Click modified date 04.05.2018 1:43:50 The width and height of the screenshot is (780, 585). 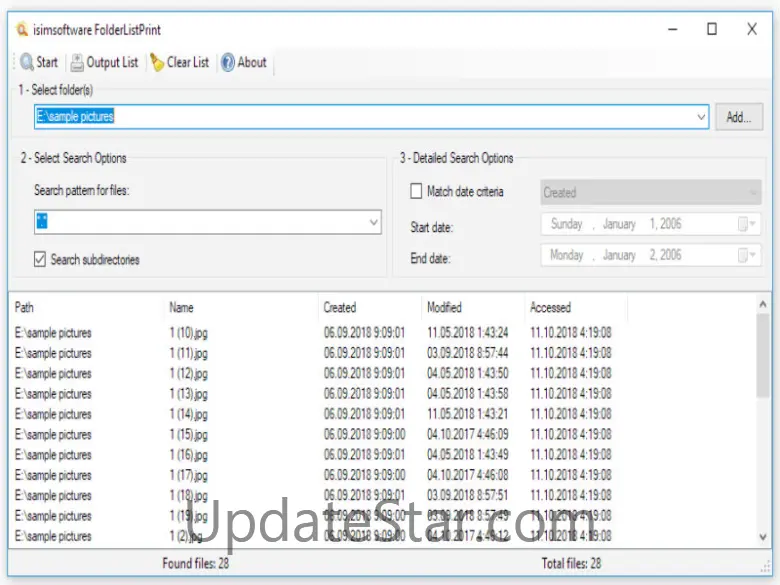468,373
